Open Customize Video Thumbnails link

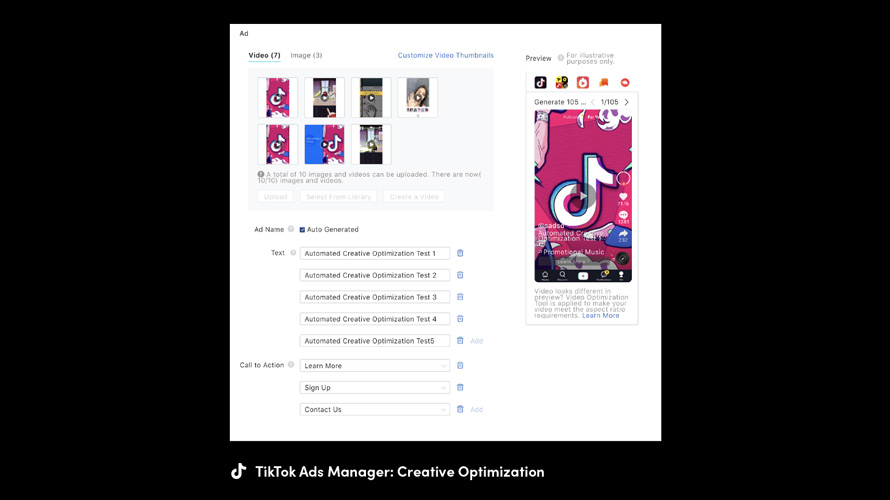(x=446, y=55)
